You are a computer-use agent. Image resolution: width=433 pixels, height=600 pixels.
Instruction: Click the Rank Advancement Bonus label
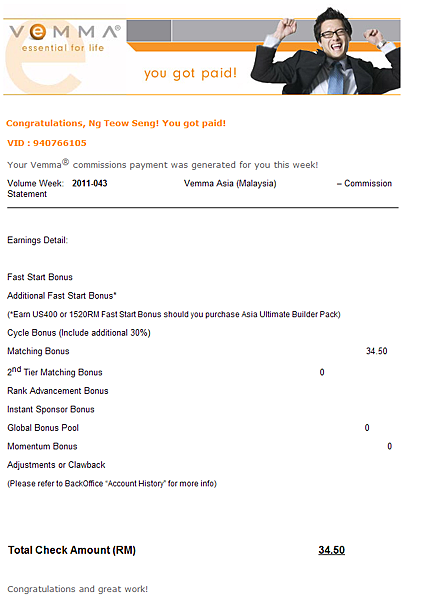[58, 391]
